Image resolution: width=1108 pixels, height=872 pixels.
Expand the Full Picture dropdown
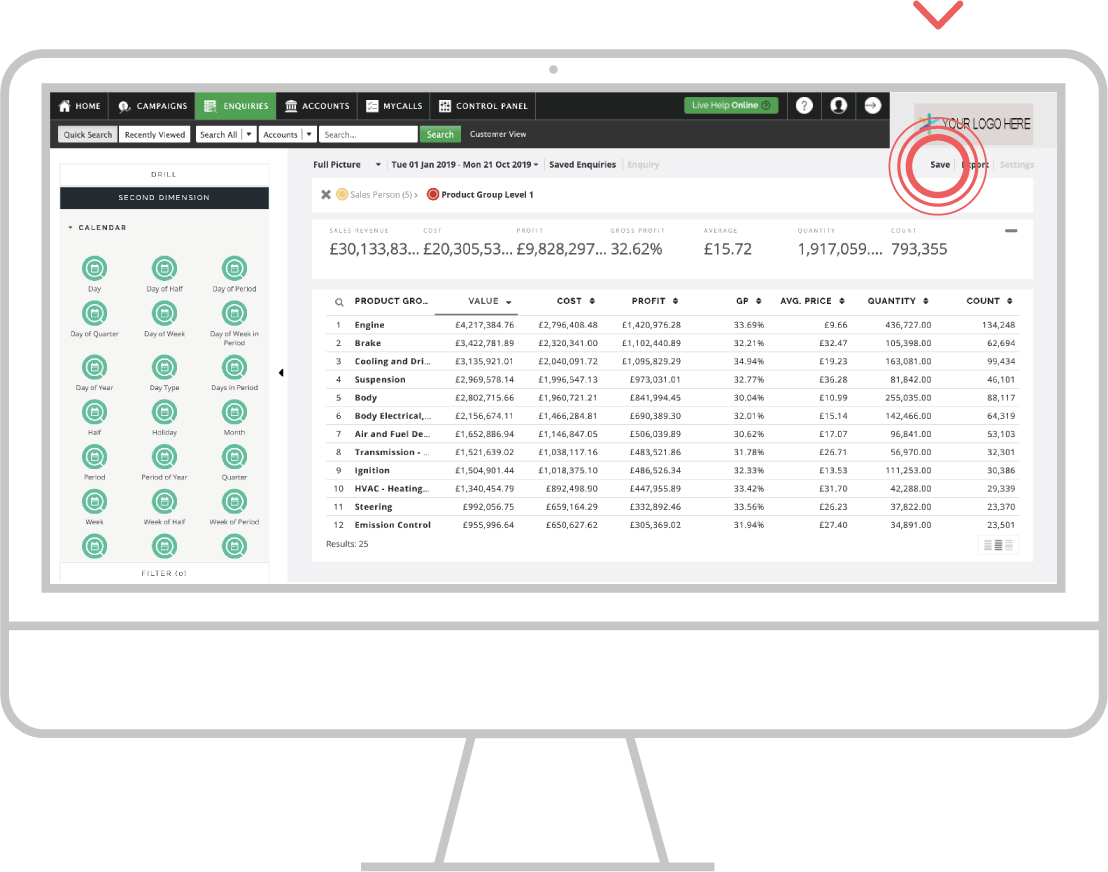pyautogui.click(x=378, y=165)
